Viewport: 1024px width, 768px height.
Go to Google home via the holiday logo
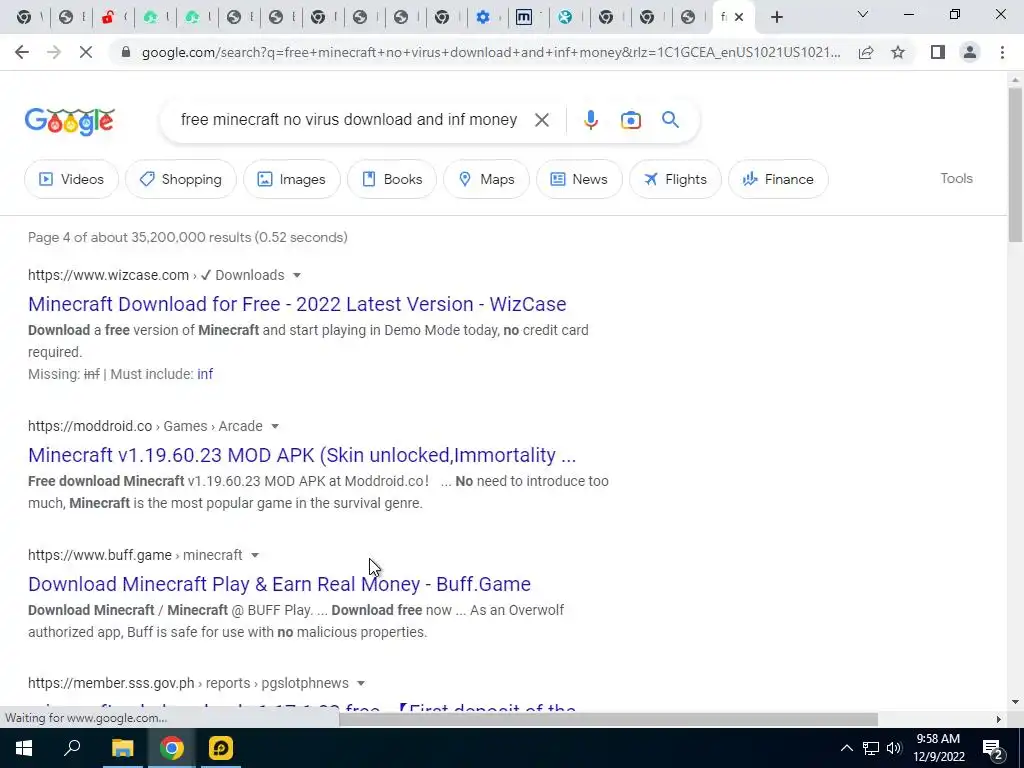(70, 121)
